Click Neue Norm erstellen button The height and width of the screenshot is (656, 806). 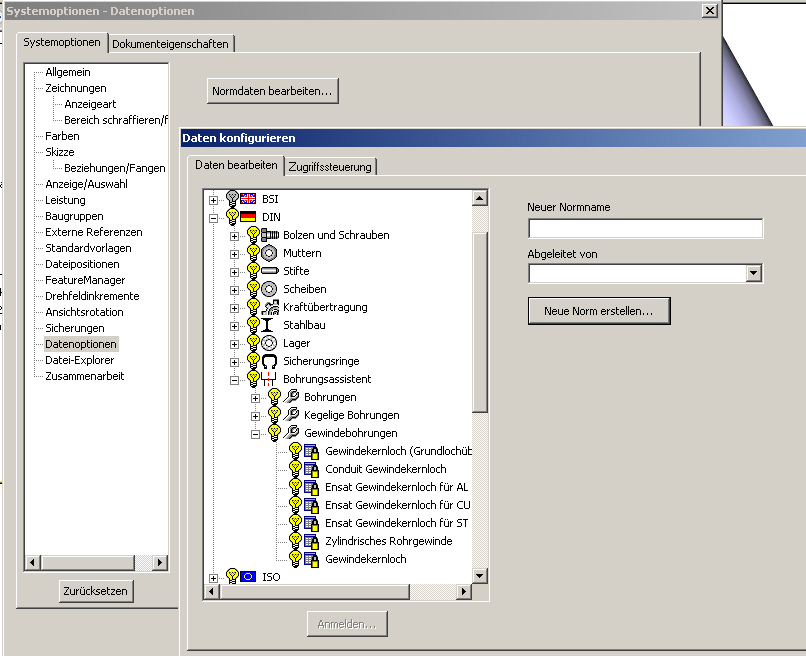(x=599, y=311)
